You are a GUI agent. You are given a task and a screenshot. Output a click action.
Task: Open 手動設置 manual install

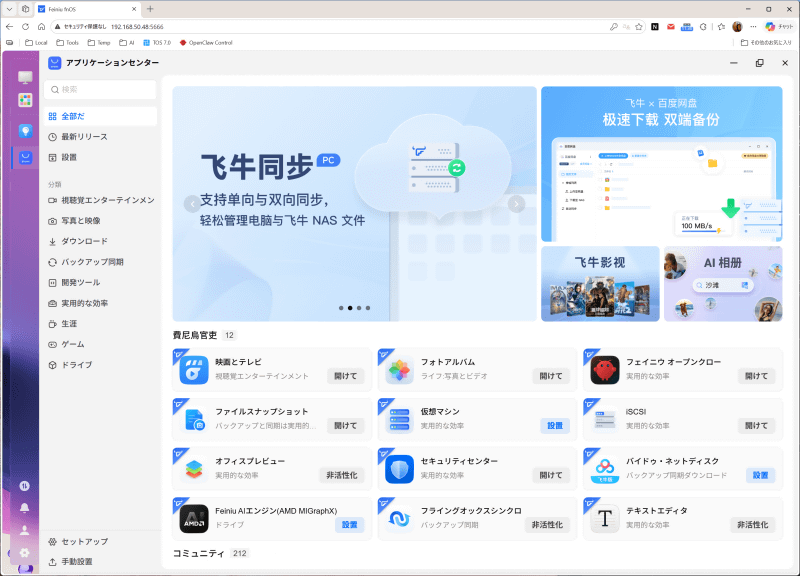coord(100,561)
